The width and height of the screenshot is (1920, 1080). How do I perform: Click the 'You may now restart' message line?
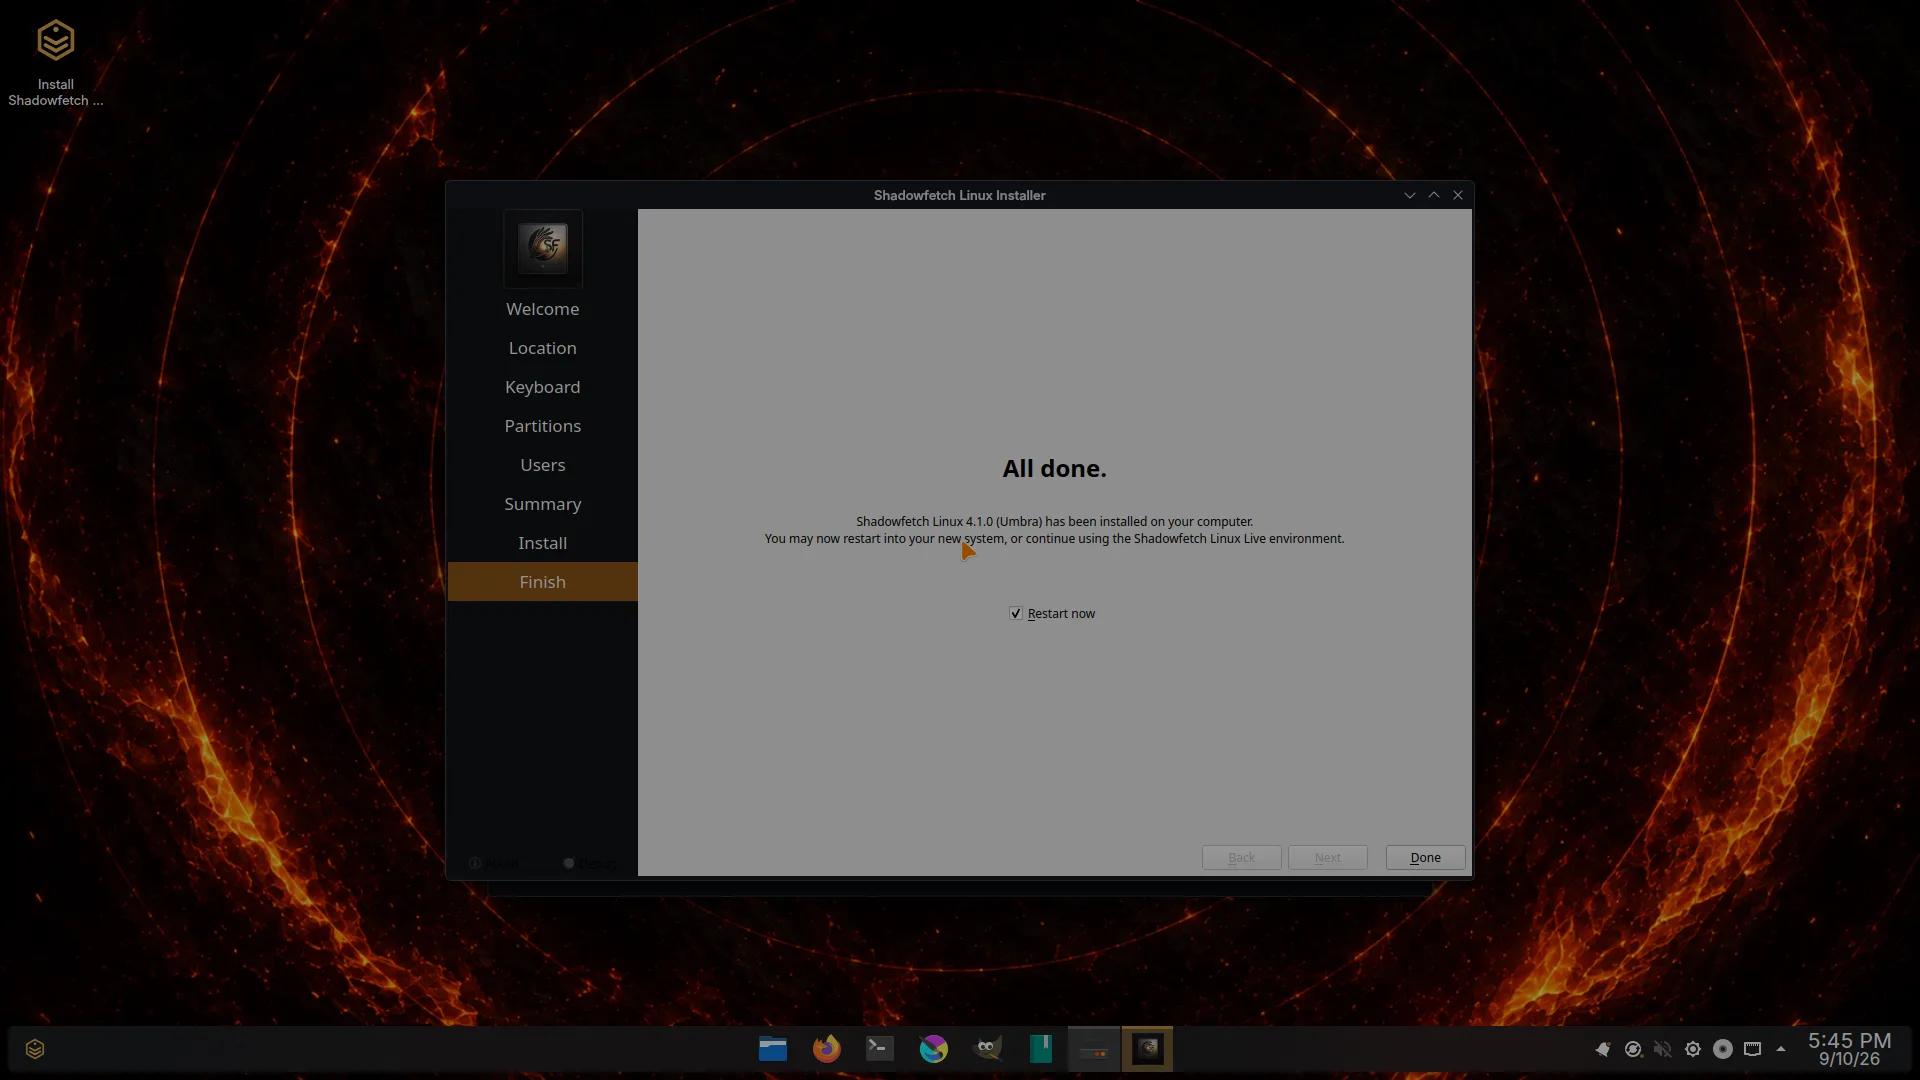pos(1054,539)
